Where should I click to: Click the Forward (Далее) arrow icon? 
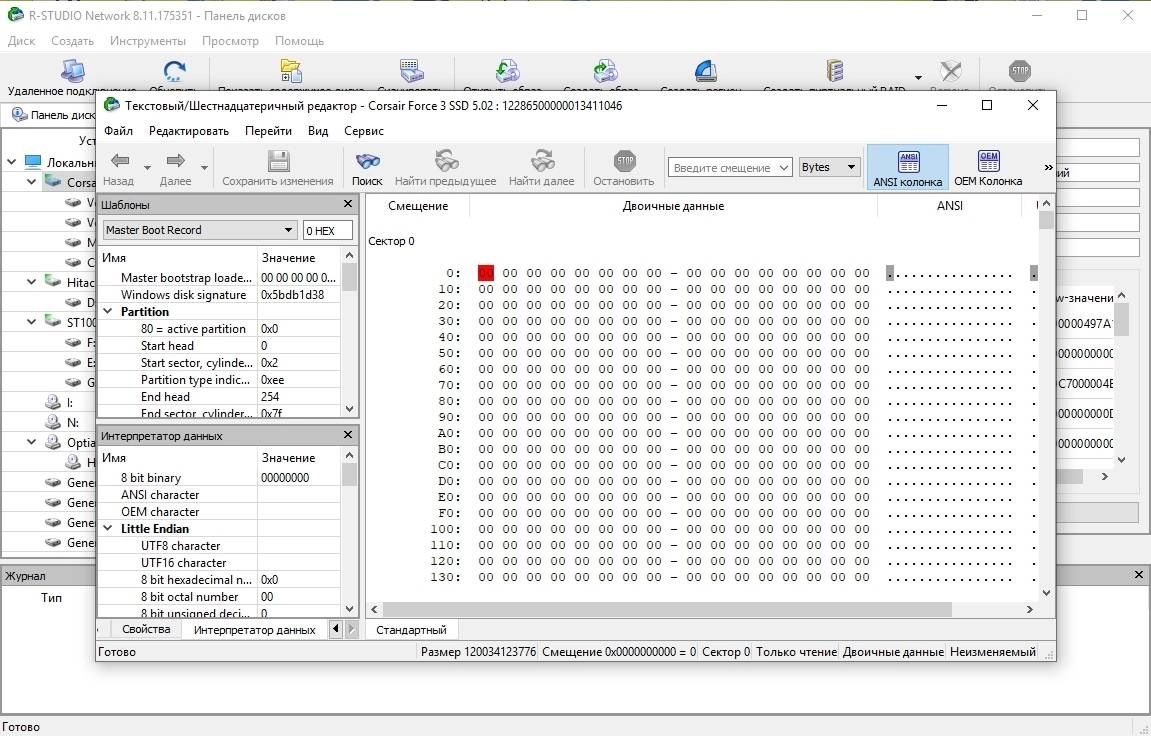[175, 161]
